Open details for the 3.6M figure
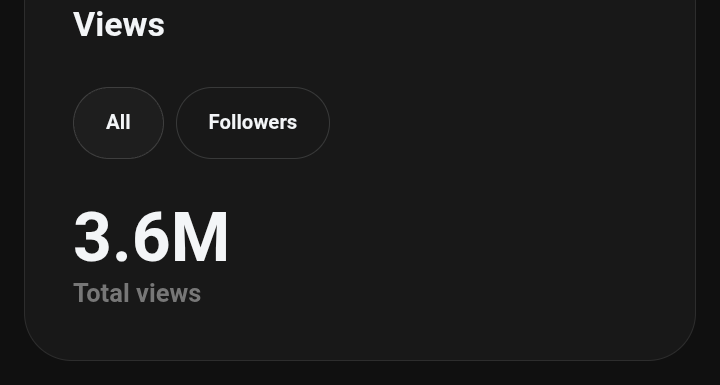The image size is (720, 385). point(151,237)
